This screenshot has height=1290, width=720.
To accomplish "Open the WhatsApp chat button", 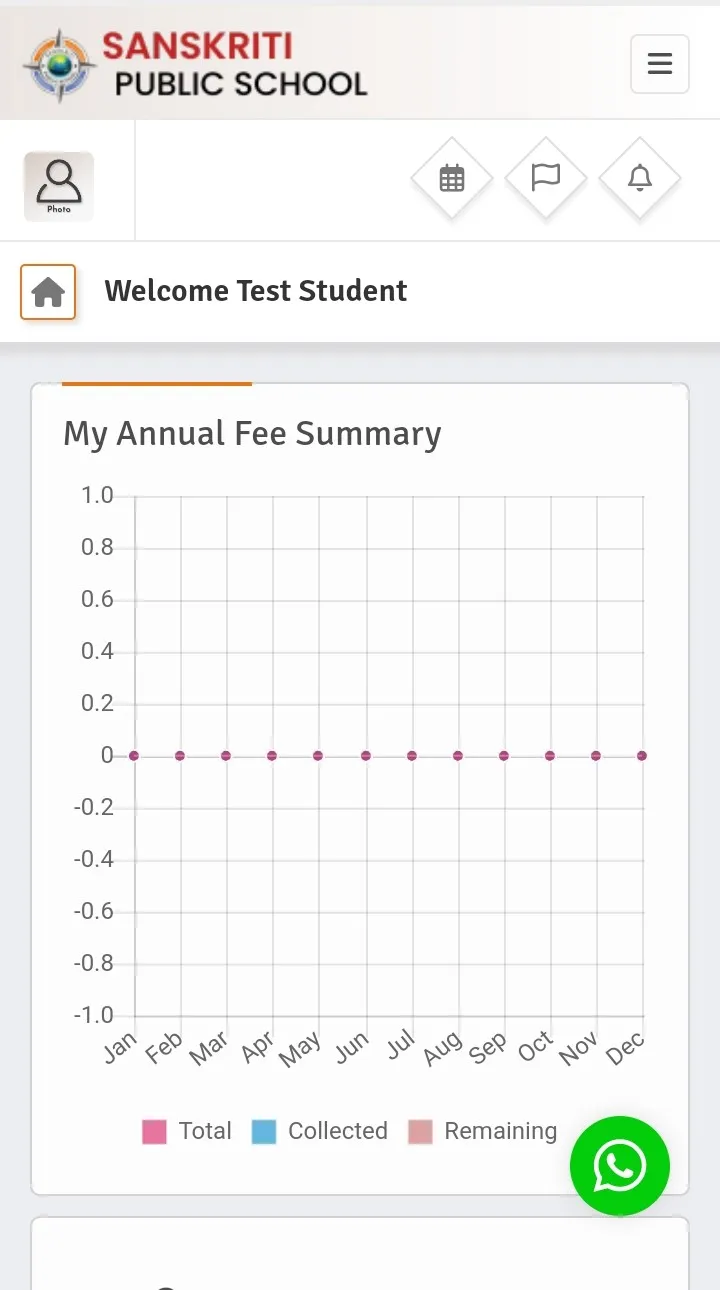I will point(620,1166).
